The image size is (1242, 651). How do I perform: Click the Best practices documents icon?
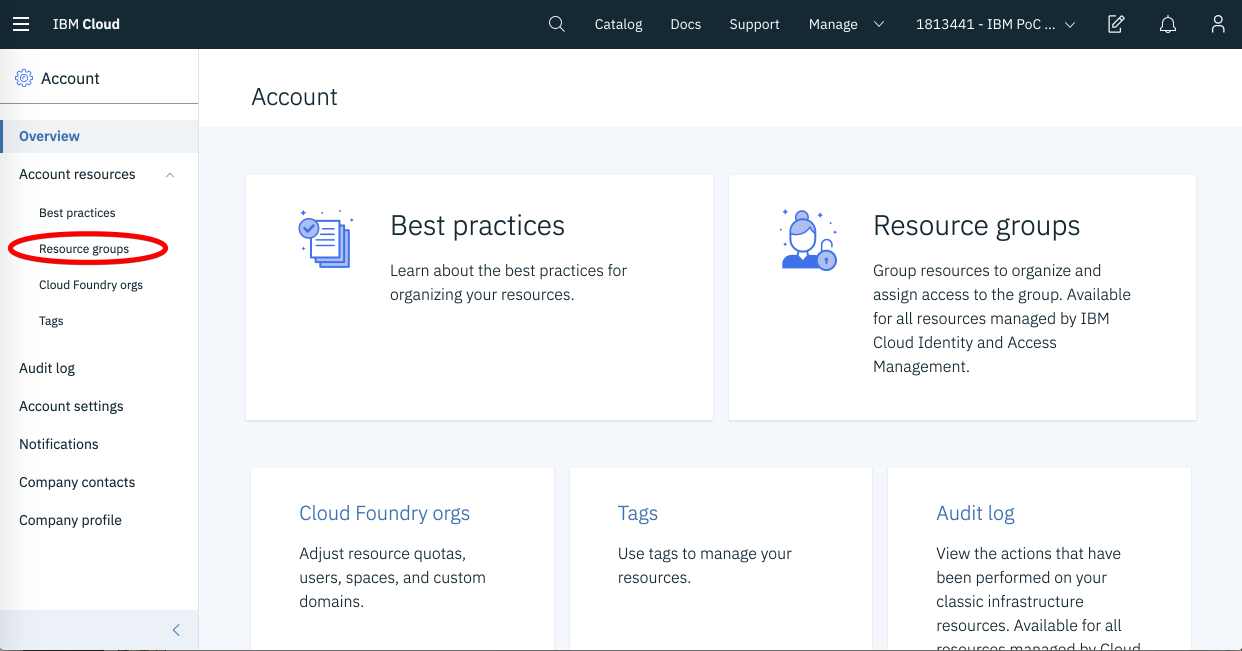point(326,238)
